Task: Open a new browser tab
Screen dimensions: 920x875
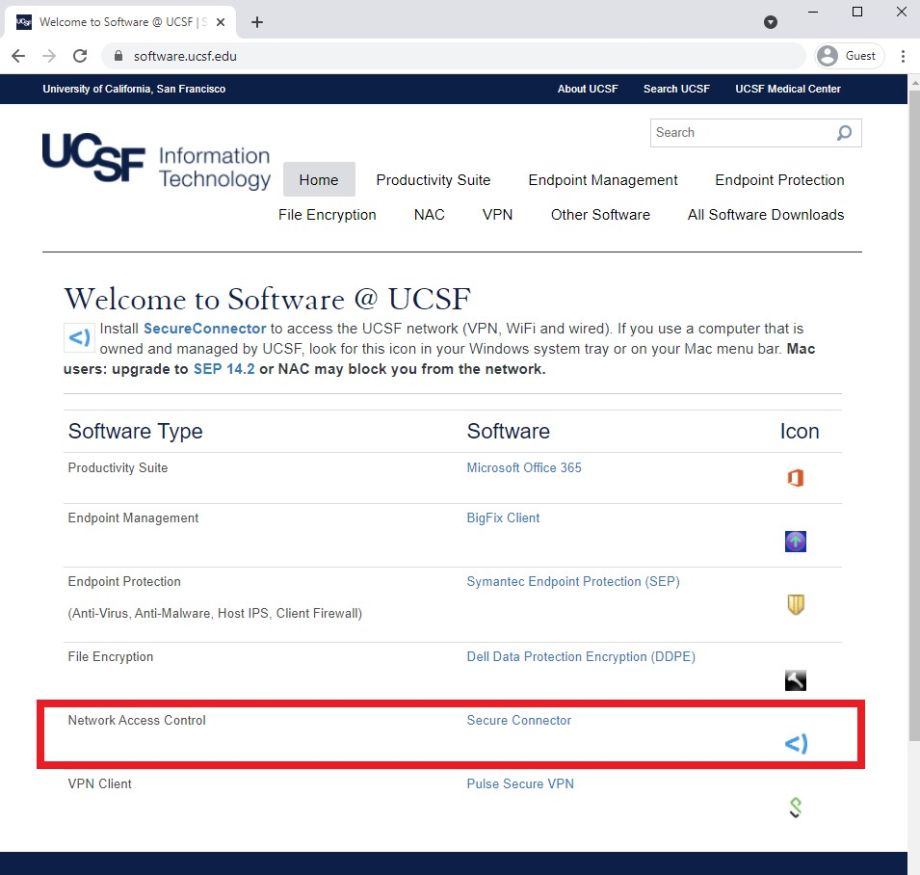Action: tap(257, 22)
